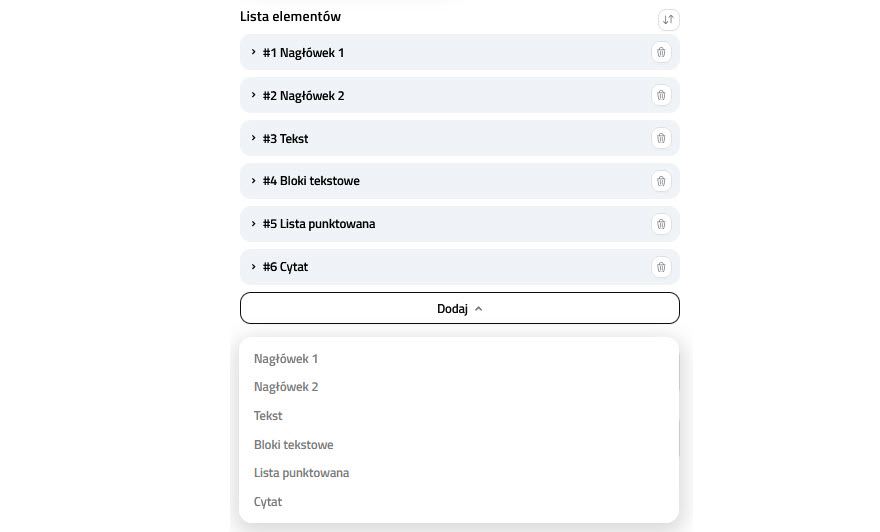Select Tekst in the Dodaj menu
The height and width of the screenshot is (532, 880).
coord(268,416)
